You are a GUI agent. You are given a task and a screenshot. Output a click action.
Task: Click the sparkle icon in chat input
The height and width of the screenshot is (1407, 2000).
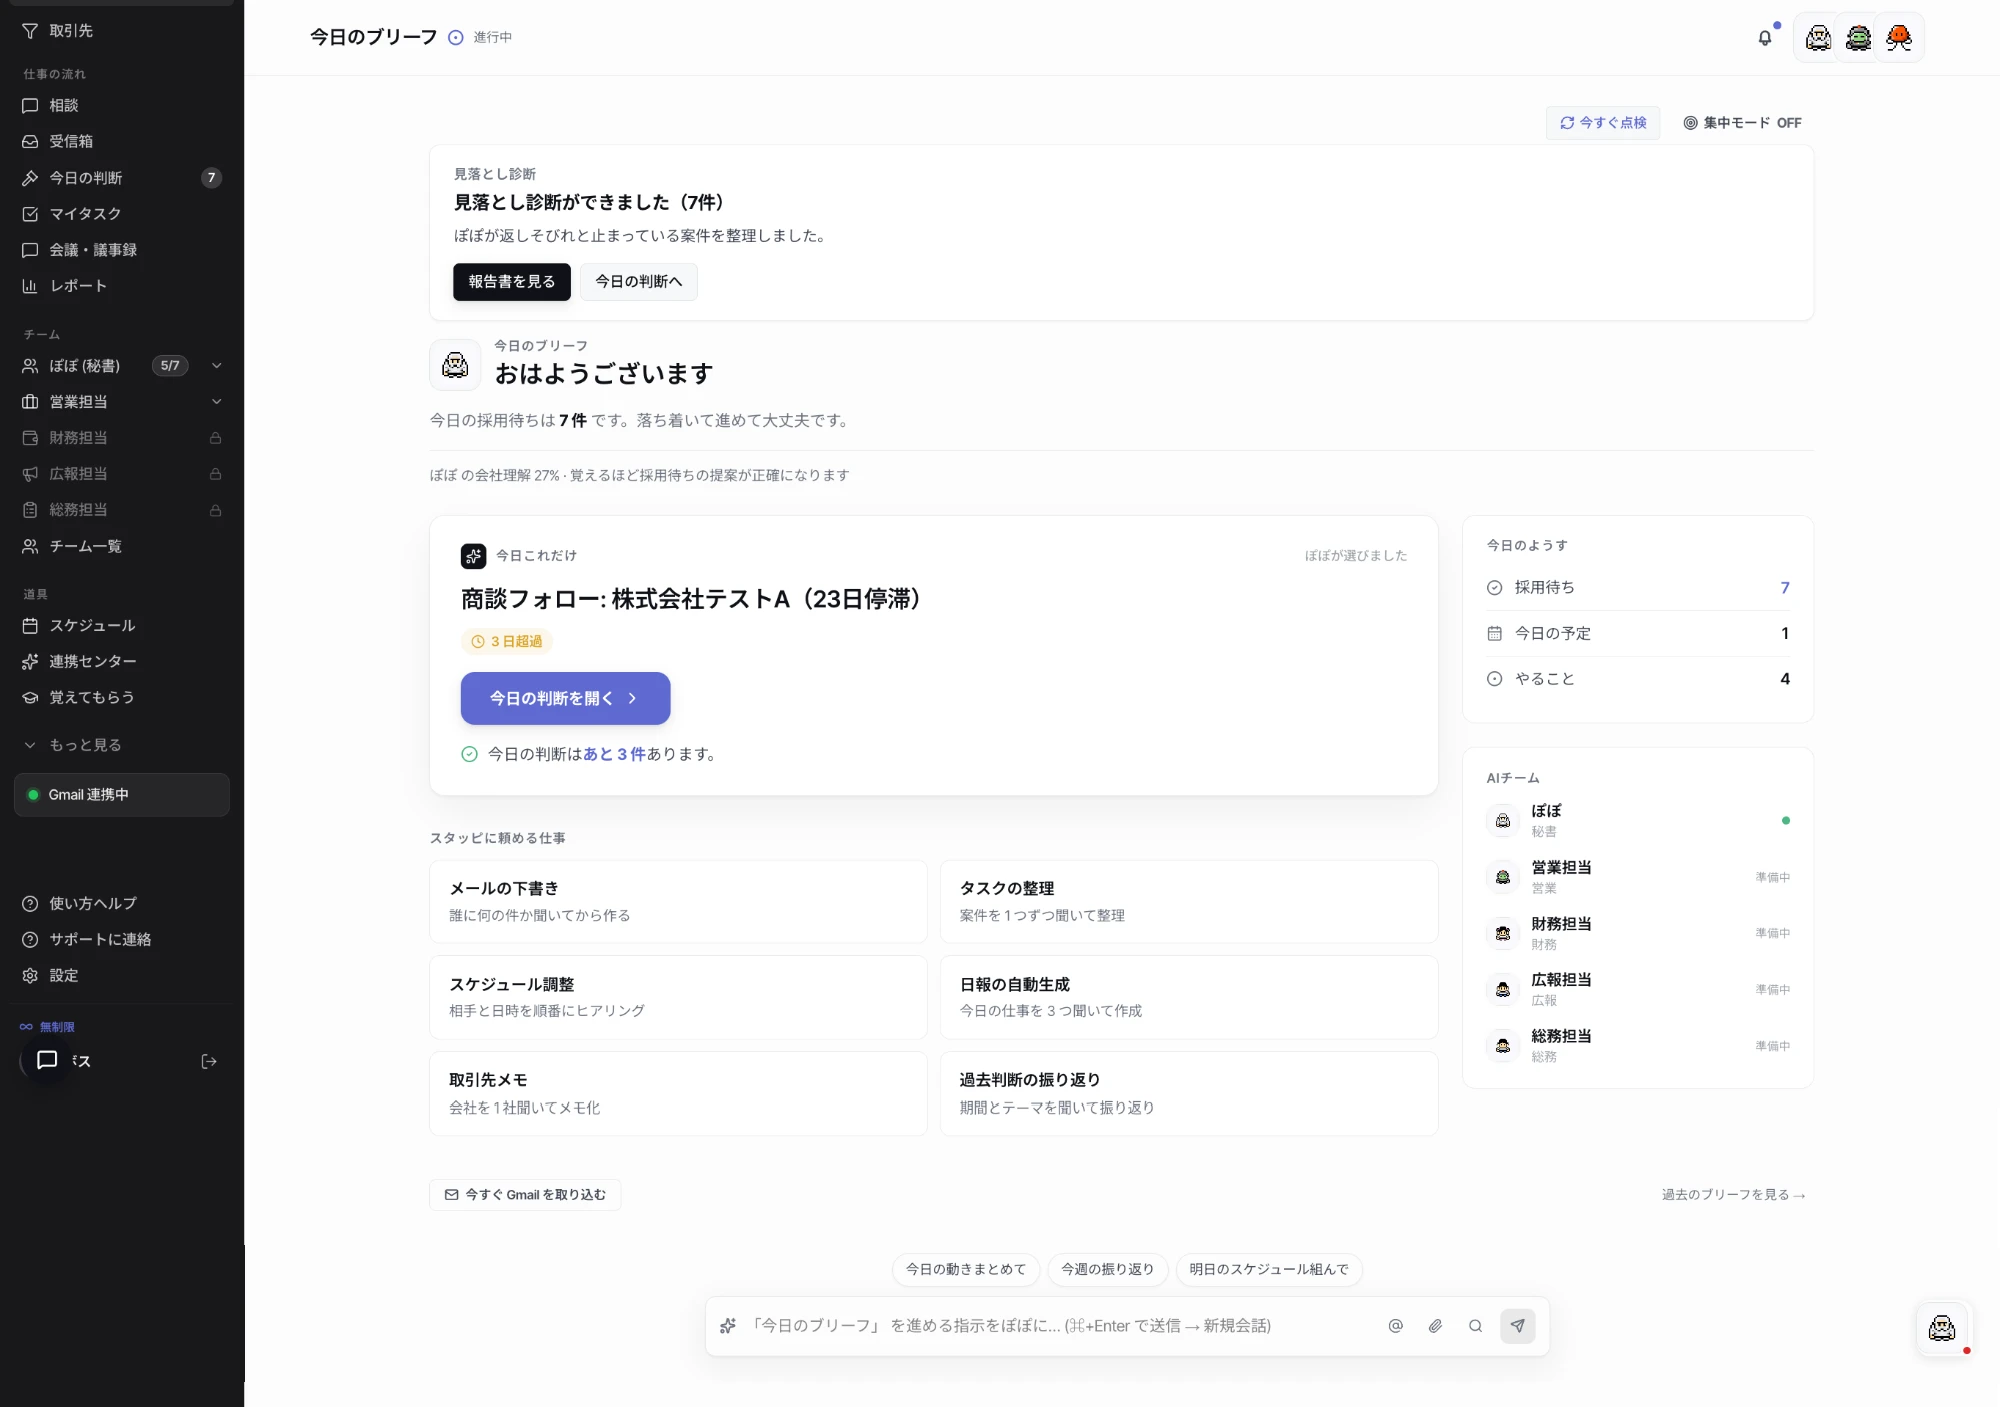[728, 1326]
